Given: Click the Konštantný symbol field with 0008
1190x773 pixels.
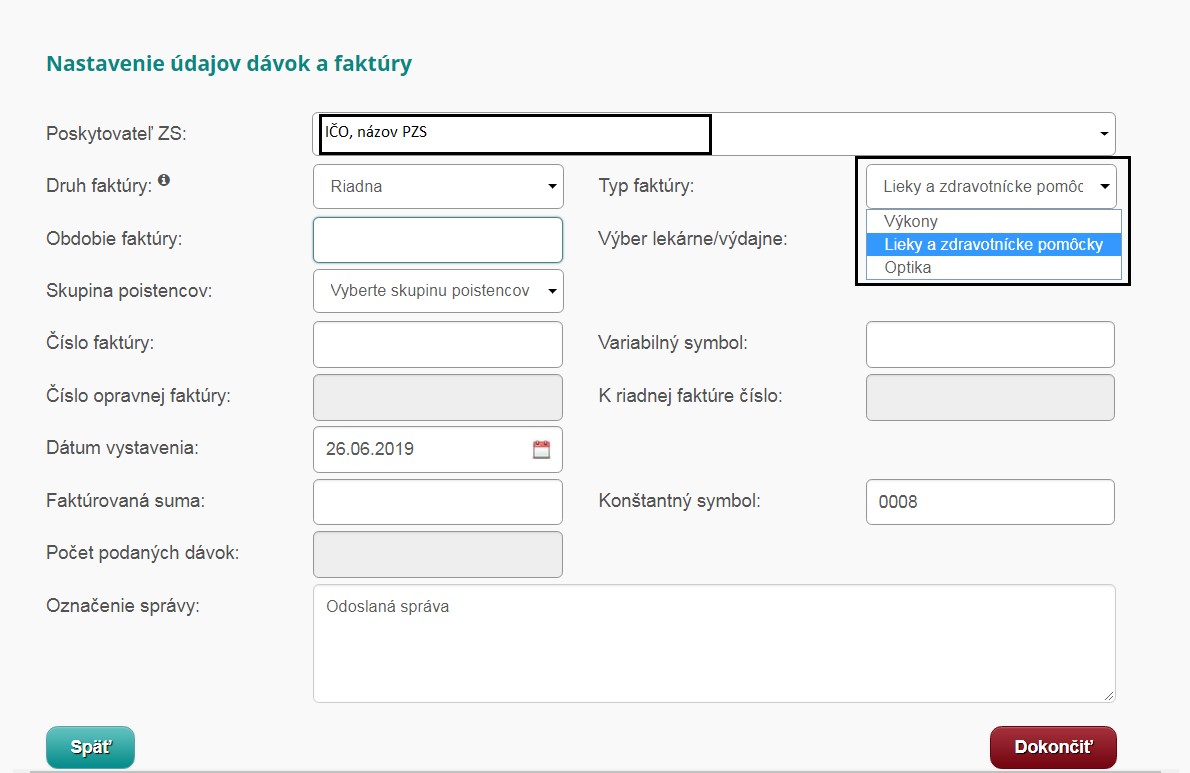Looking at the screenshot, I should pyautogui.click(x=990, y=502).
